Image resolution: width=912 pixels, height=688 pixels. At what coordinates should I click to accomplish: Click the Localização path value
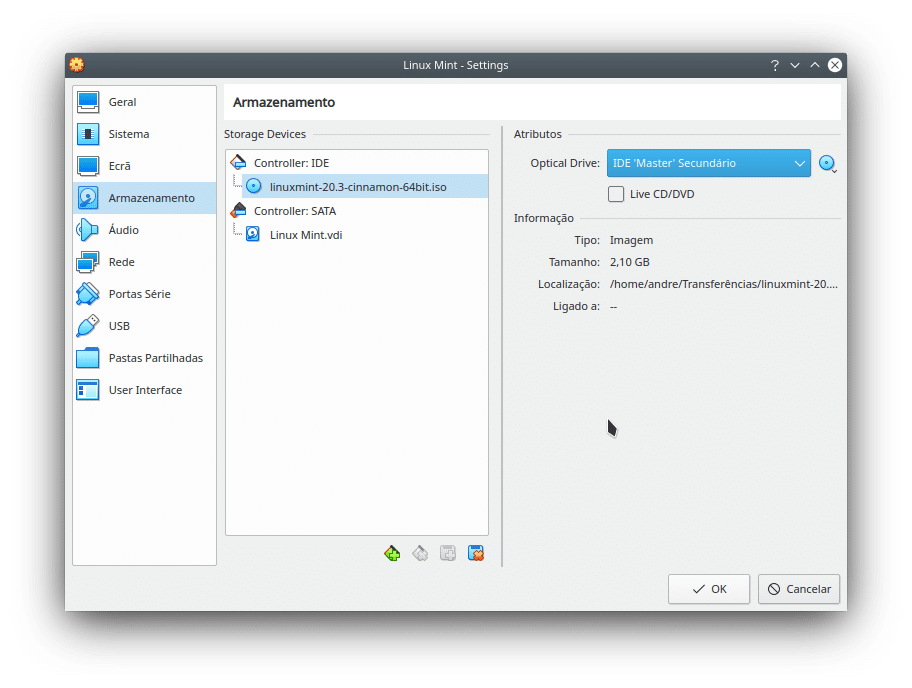tap(724, 284)
